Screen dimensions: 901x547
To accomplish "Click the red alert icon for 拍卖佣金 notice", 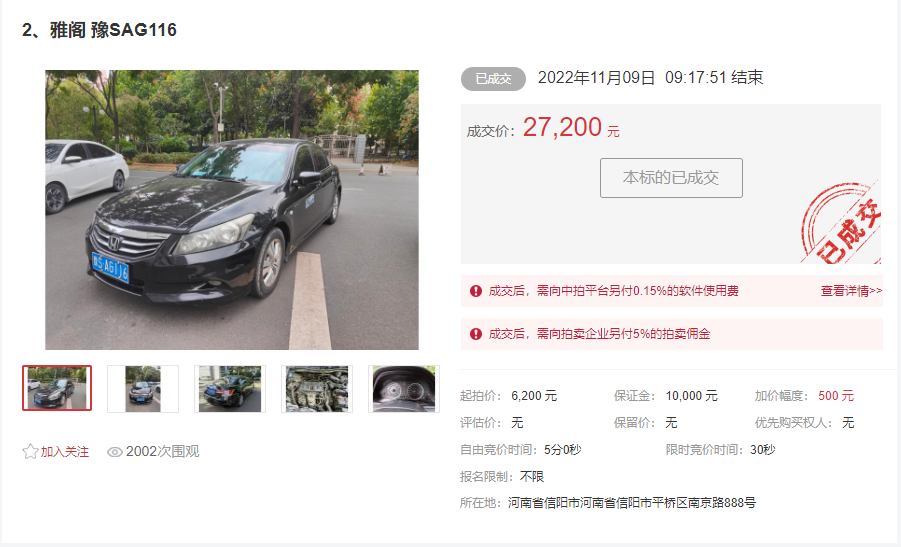I will coord(476,334).
